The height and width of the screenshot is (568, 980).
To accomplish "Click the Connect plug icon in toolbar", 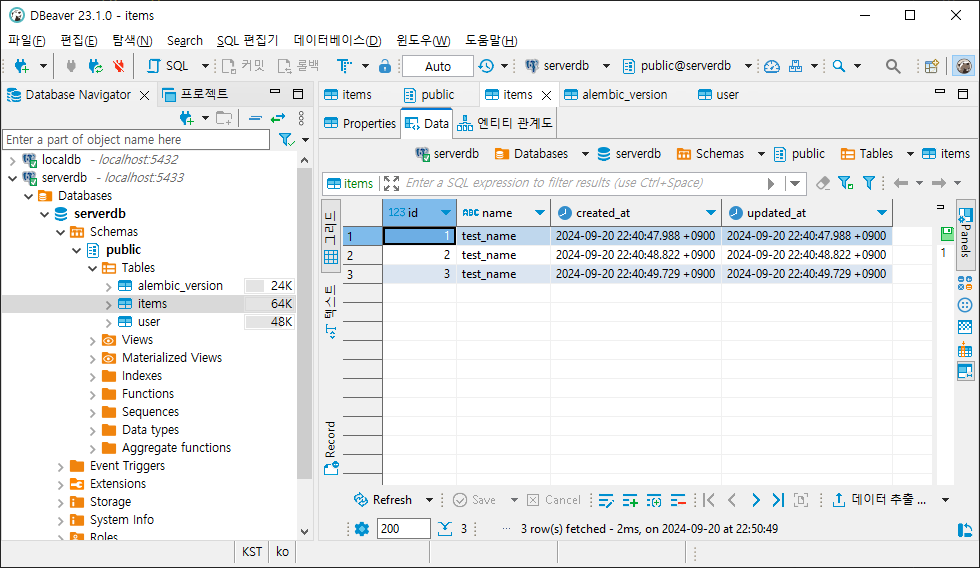I will [71, 66].
